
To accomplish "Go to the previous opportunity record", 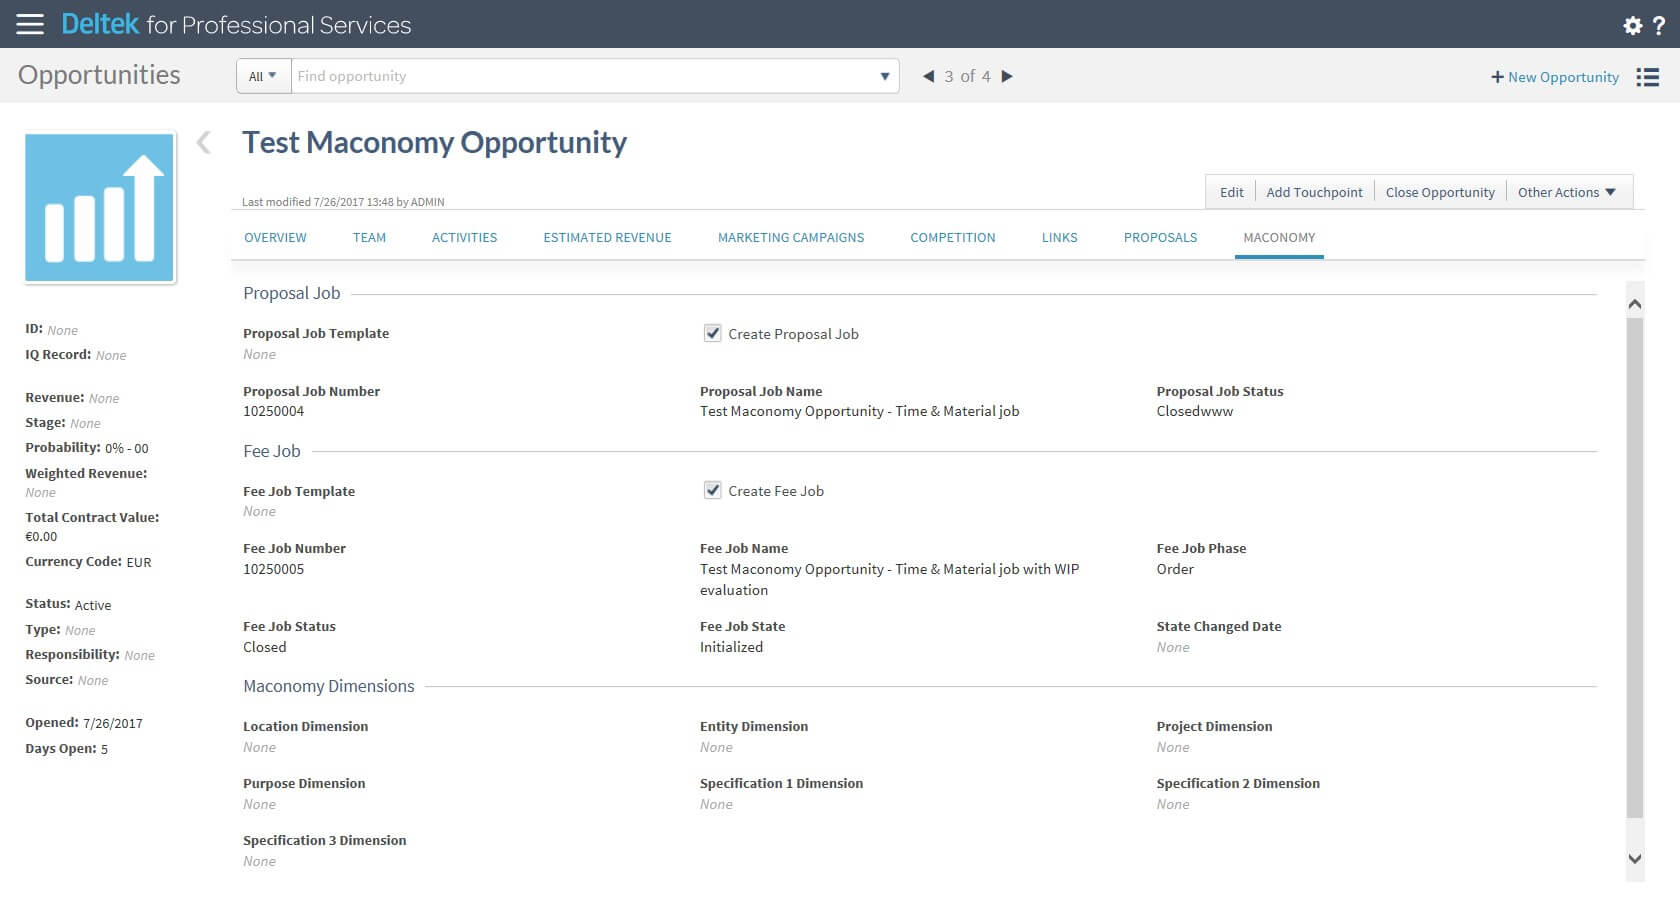I will (x=928, y=76).
